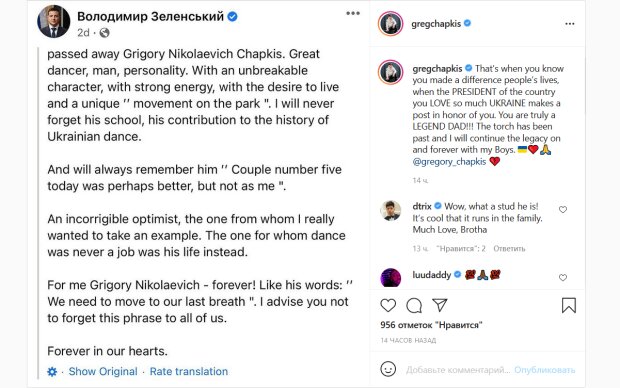
Task: View the 956 отметок "Нравится" likes list
Action: 431,325
